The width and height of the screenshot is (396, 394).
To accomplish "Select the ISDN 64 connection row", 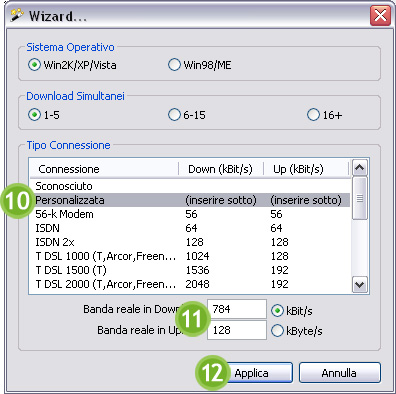I will [x=190, y=228].
